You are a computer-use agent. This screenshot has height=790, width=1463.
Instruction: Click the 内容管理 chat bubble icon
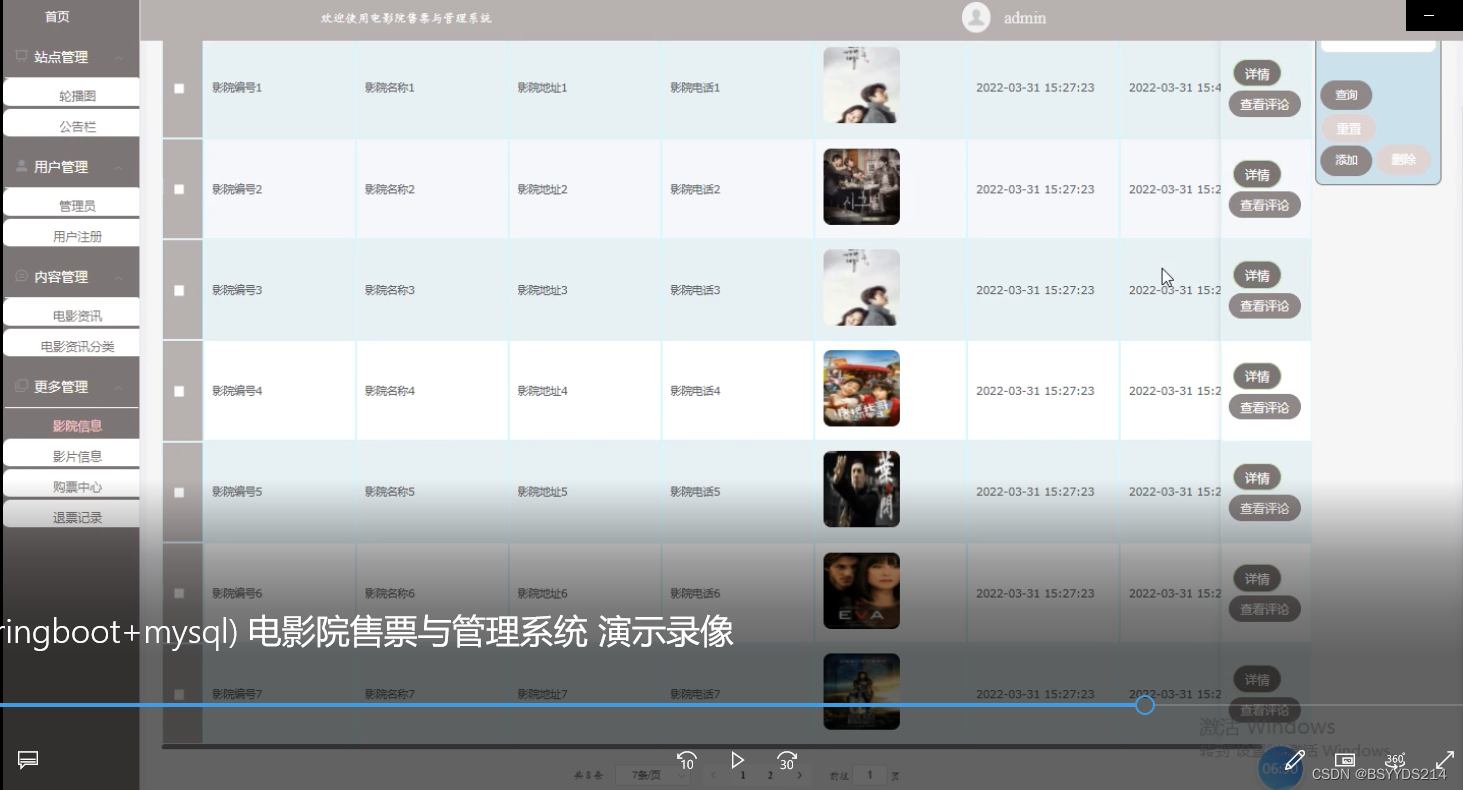[x=22, y=276]
